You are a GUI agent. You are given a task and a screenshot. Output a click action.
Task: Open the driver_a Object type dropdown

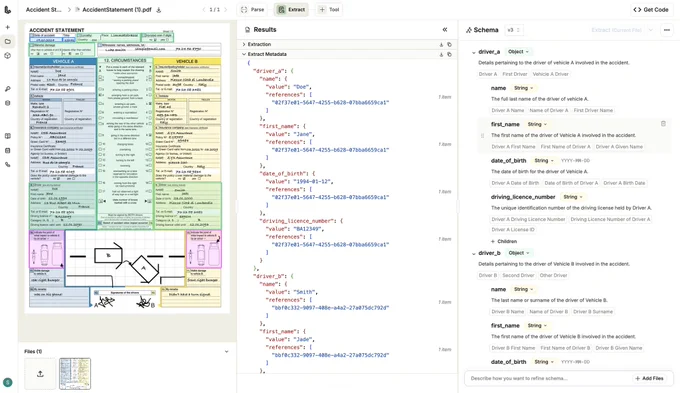518,52
